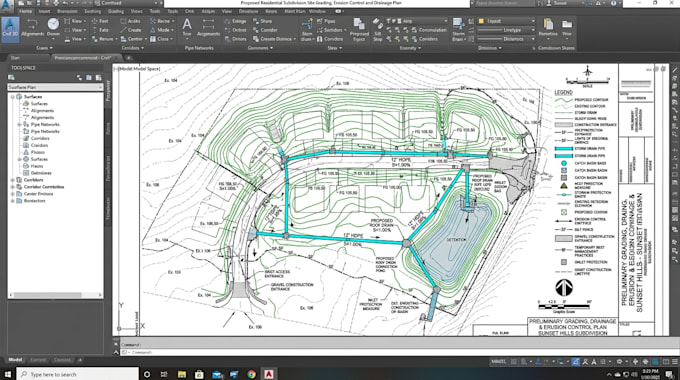
Task: Click the leftmost icon in the Toolspace header
Action: [x=11, y=78]
